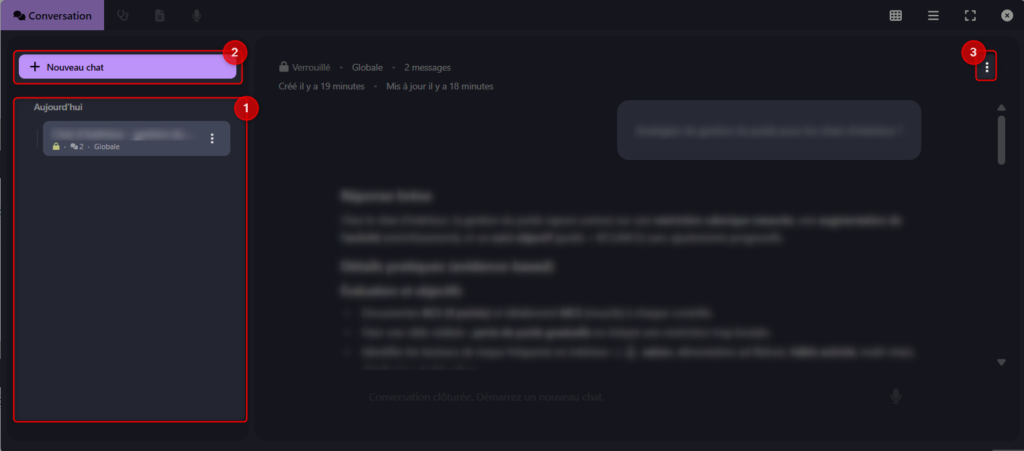Open the stethoscope tab icon
Viewport: 1024px width, 451px height.
122,15
